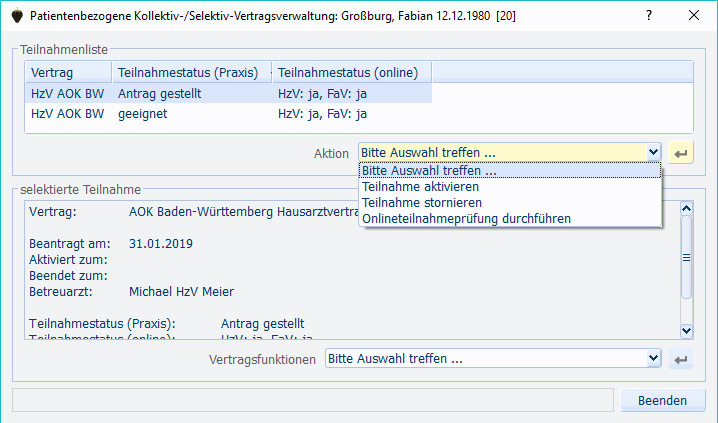718x423 pixels.
Task: Confirm Aktion with the enter-arrow button
Action: (x=681, y=153)
